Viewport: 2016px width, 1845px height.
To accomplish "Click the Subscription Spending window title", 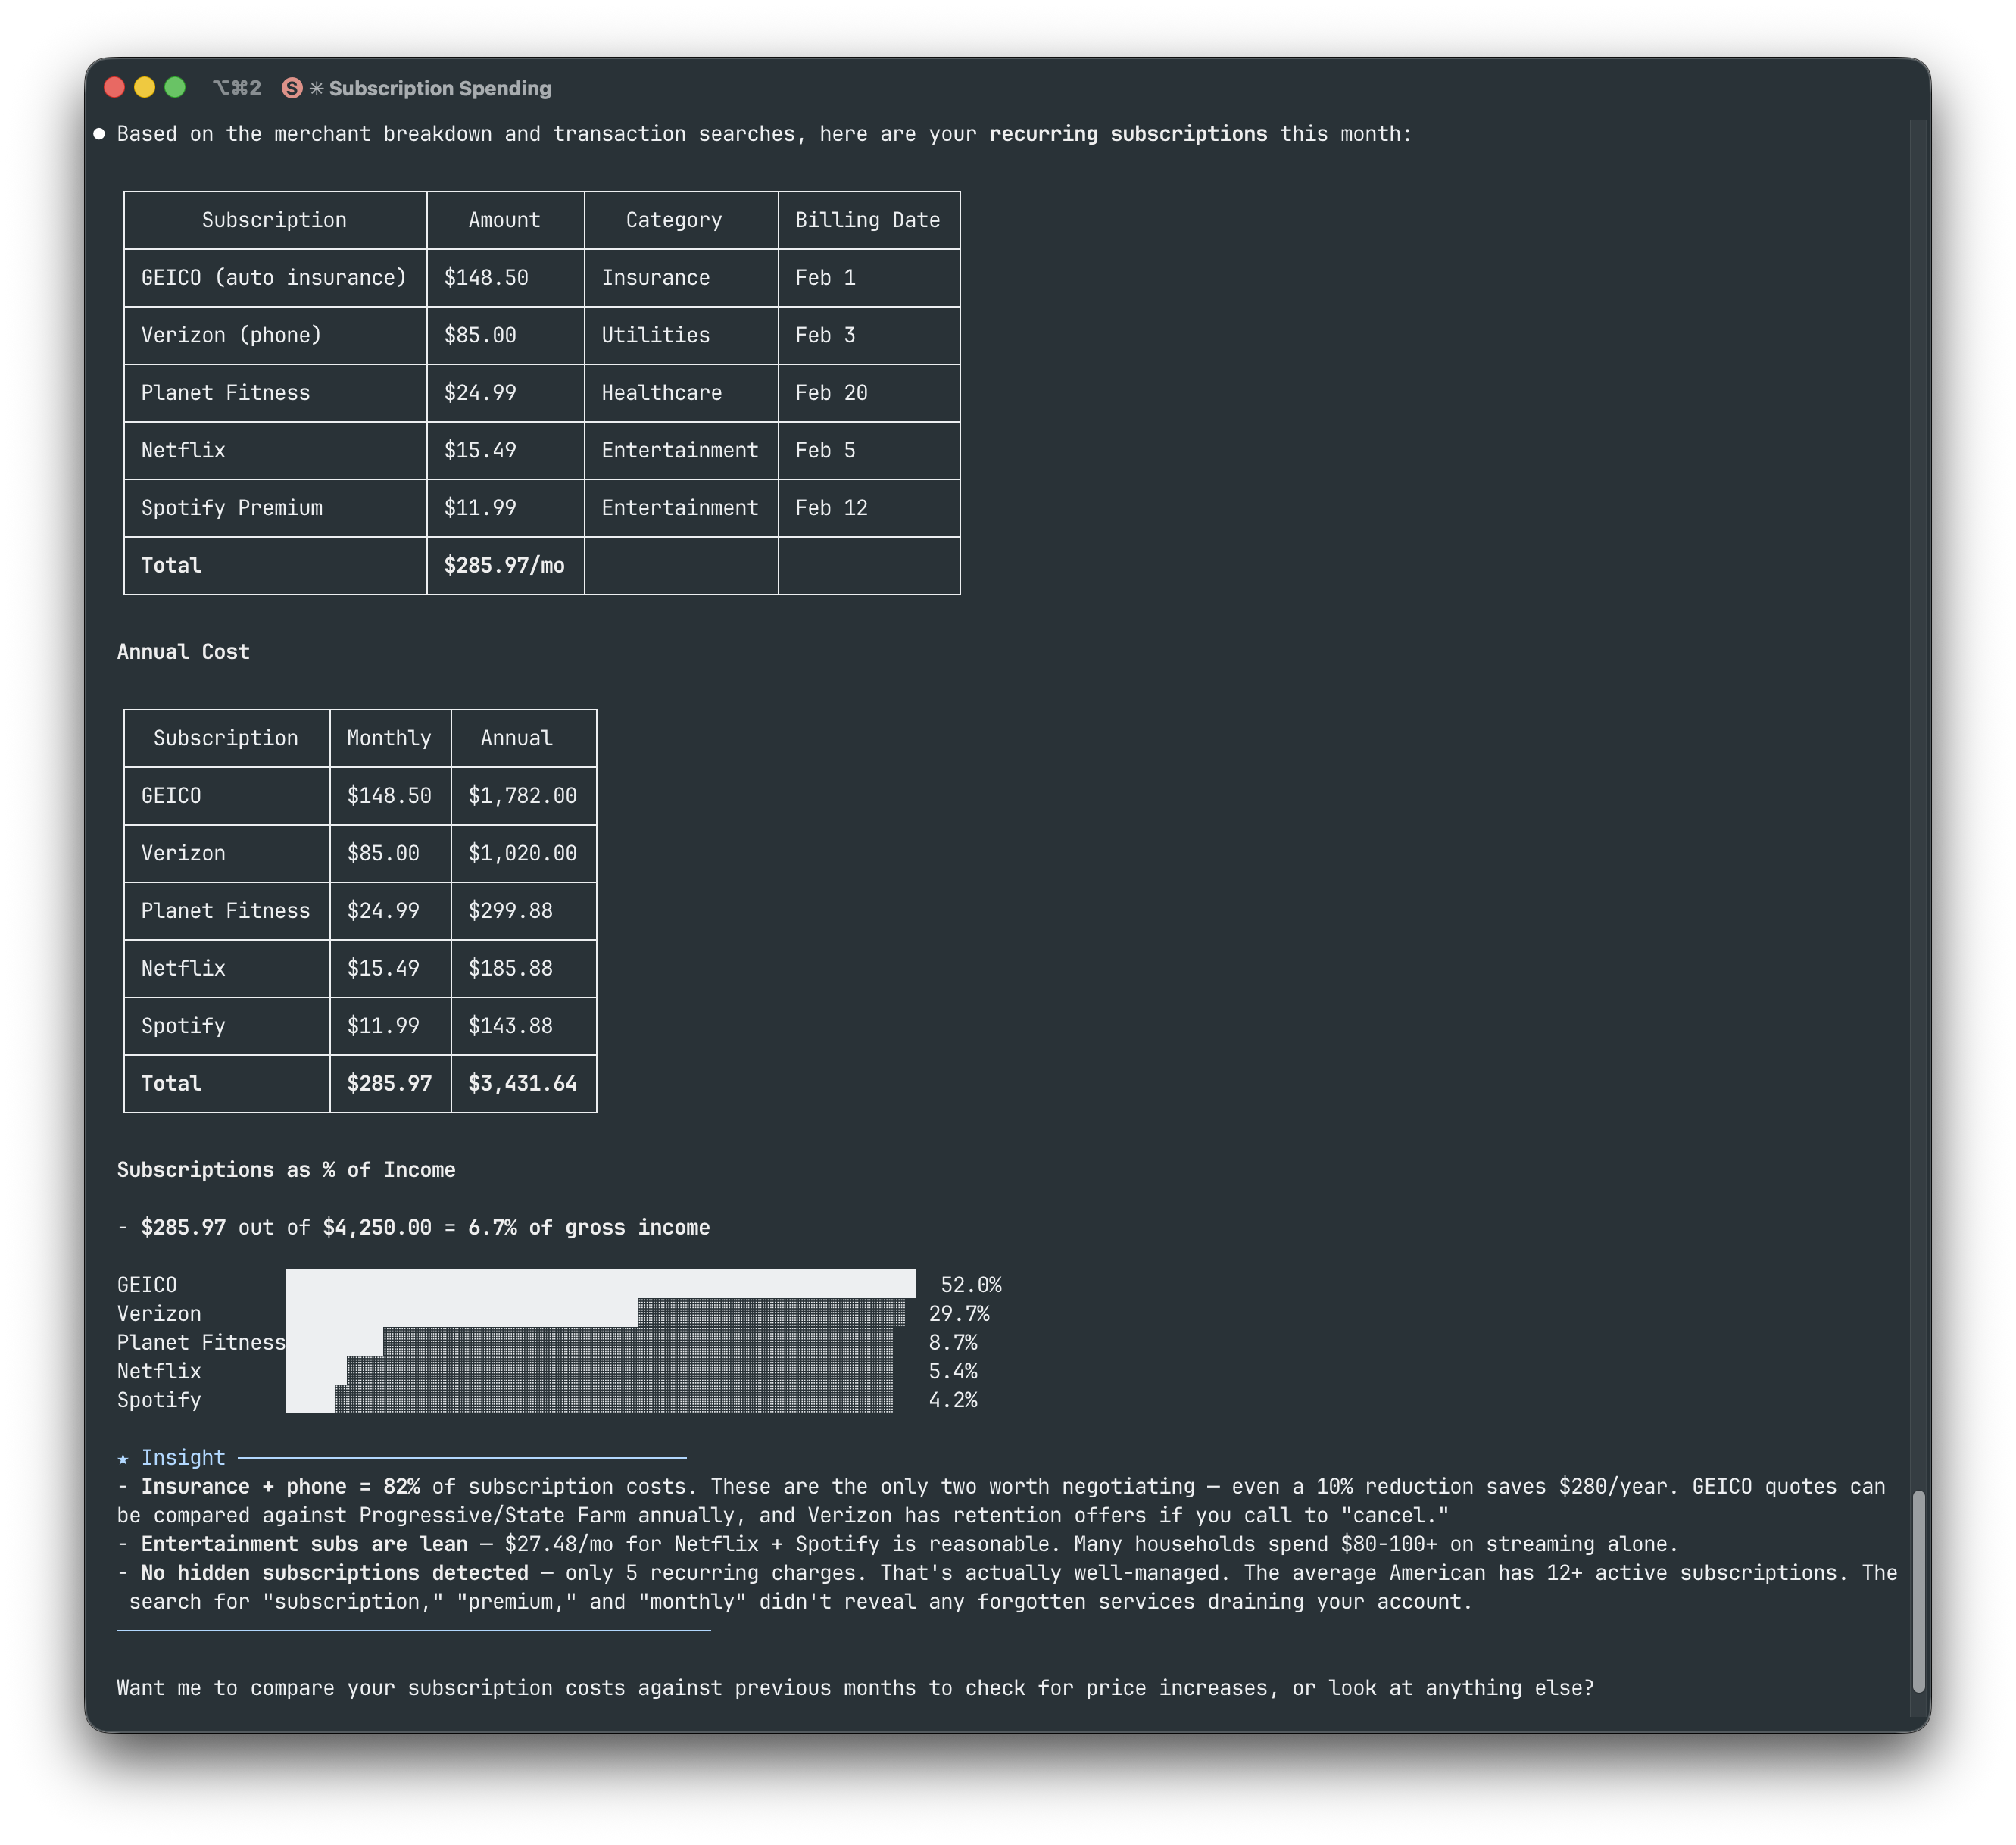I will click(439, 88).
